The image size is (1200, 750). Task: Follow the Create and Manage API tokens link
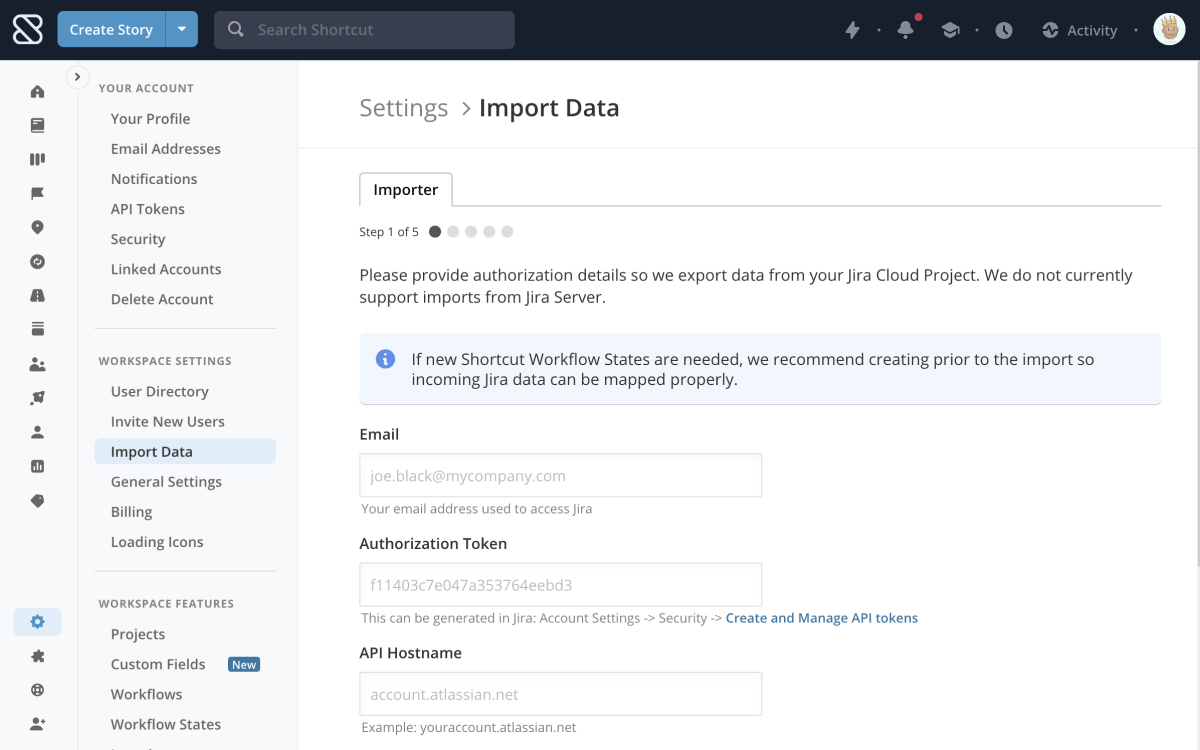tap(822, 618)
